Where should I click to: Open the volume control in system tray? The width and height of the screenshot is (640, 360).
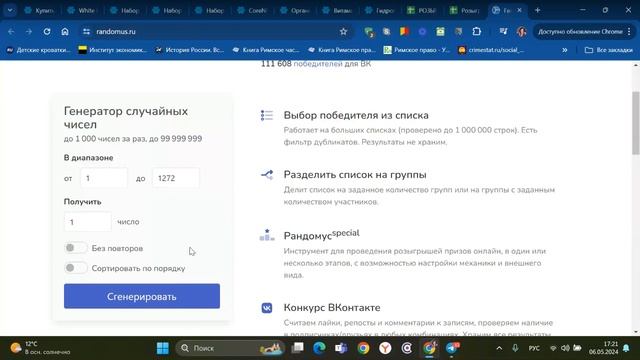565,348
